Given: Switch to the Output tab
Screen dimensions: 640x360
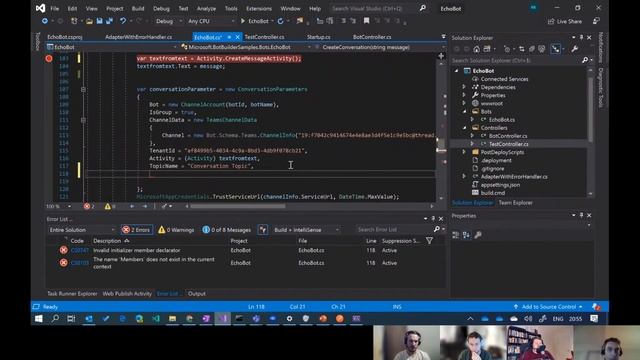Looking at the screenshot, I should pyautogui.click(x=197, y=293).
